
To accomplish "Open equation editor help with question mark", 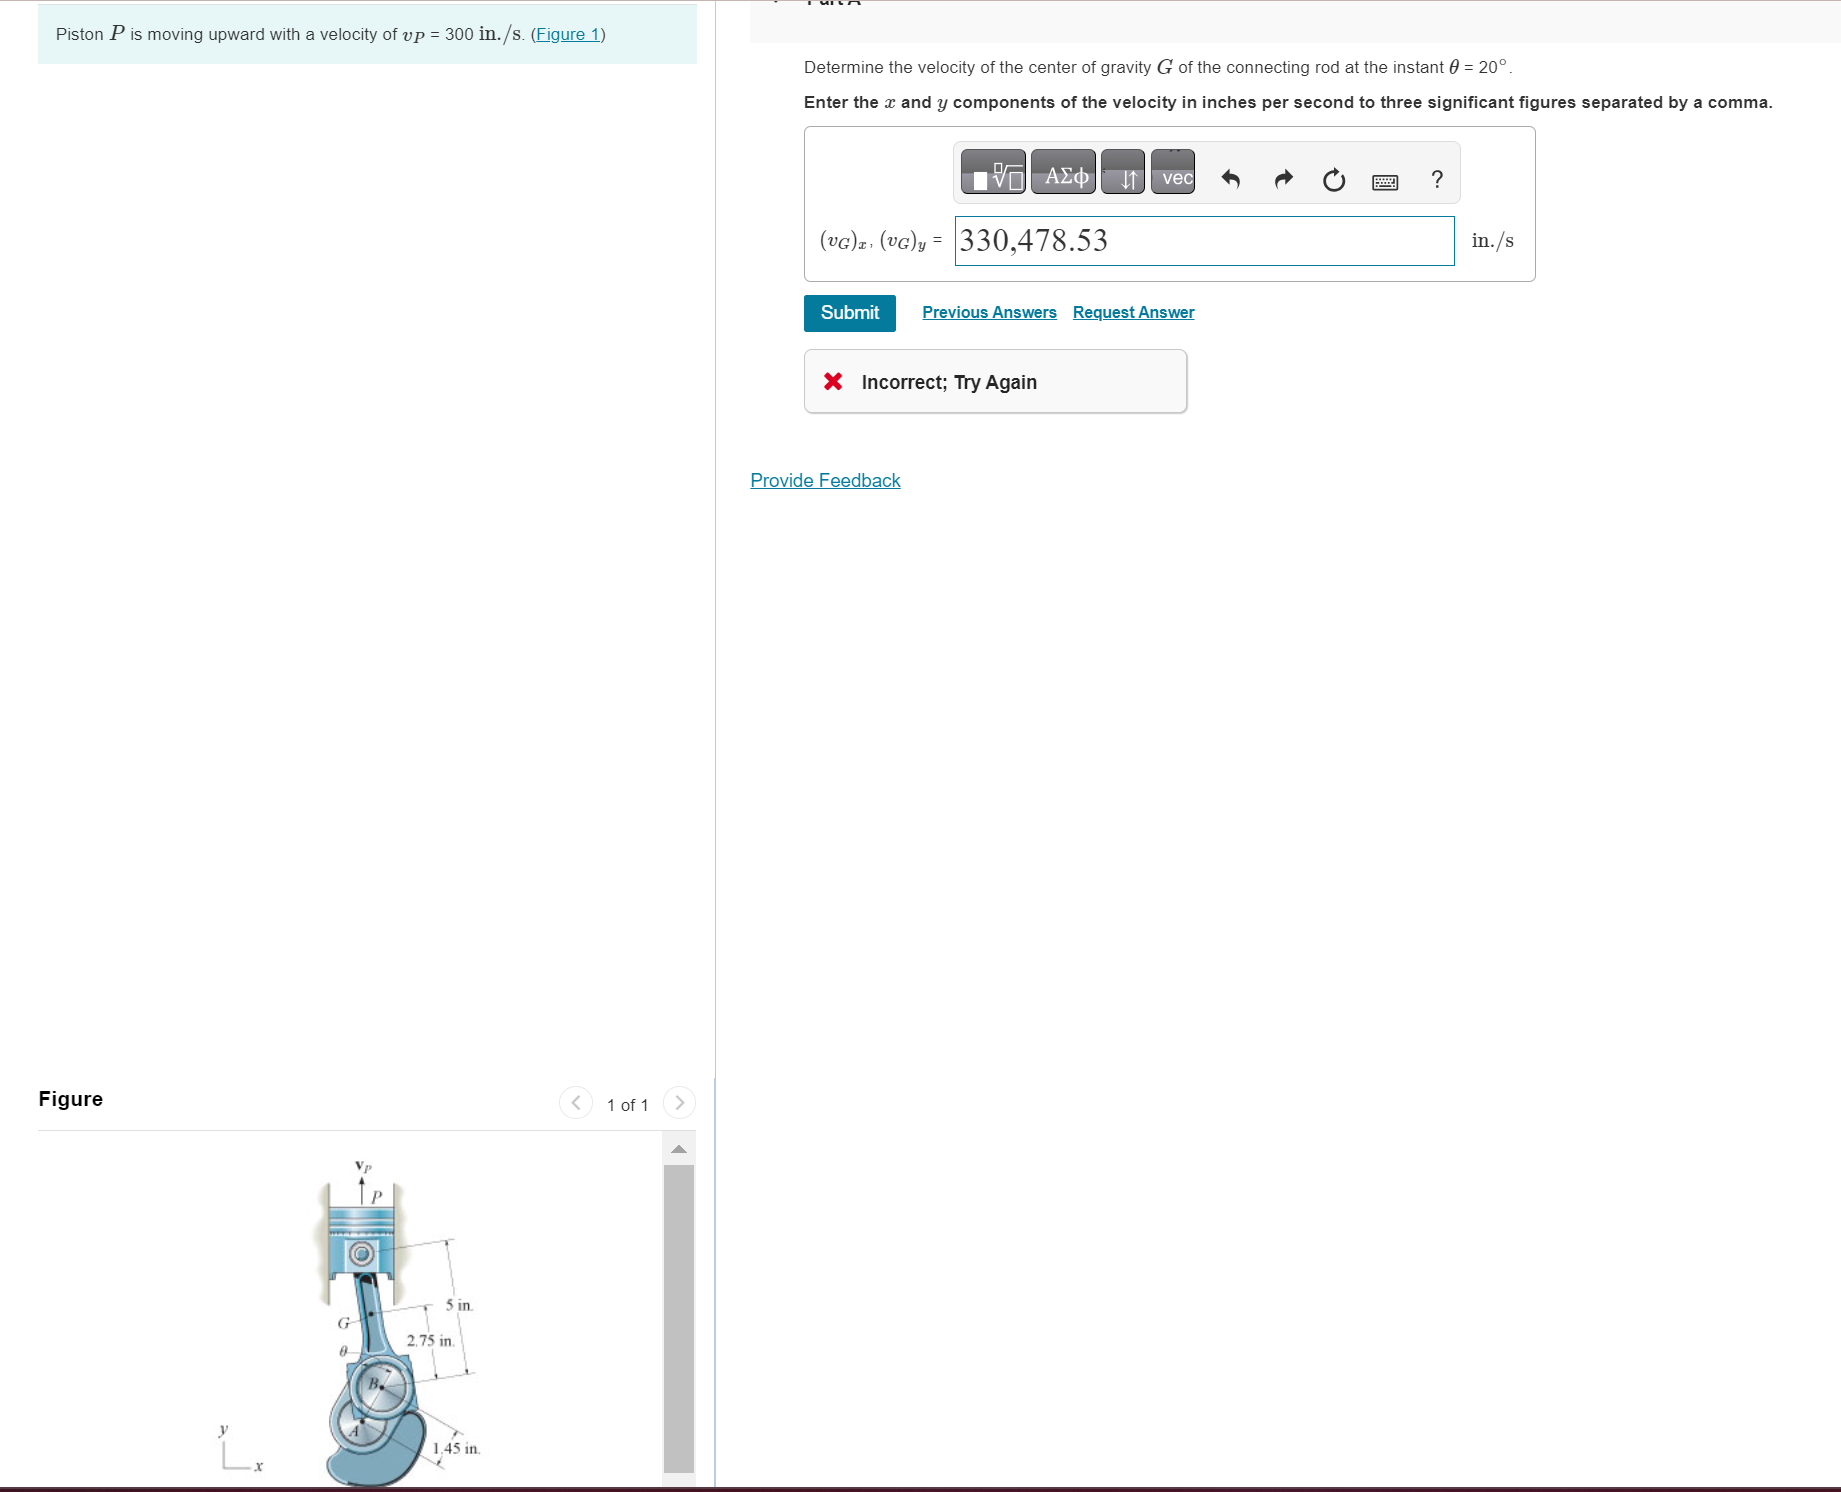I will pos(1436,180).
